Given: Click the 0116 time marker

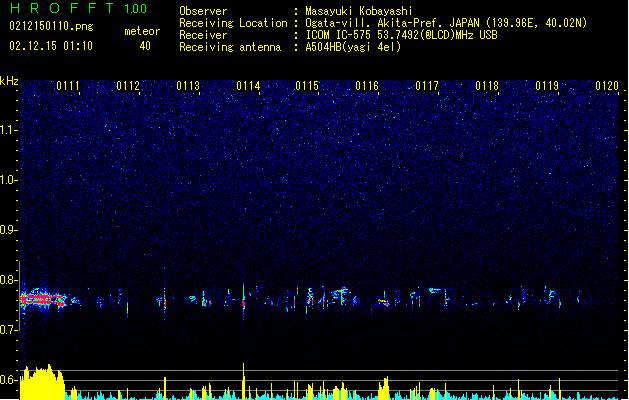Looking at the screenshot, I should coord(367,86).
